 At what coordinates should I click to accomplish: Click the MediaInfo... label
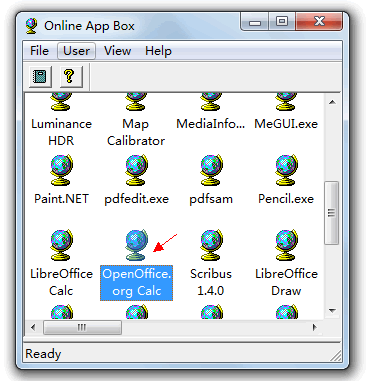211,124
